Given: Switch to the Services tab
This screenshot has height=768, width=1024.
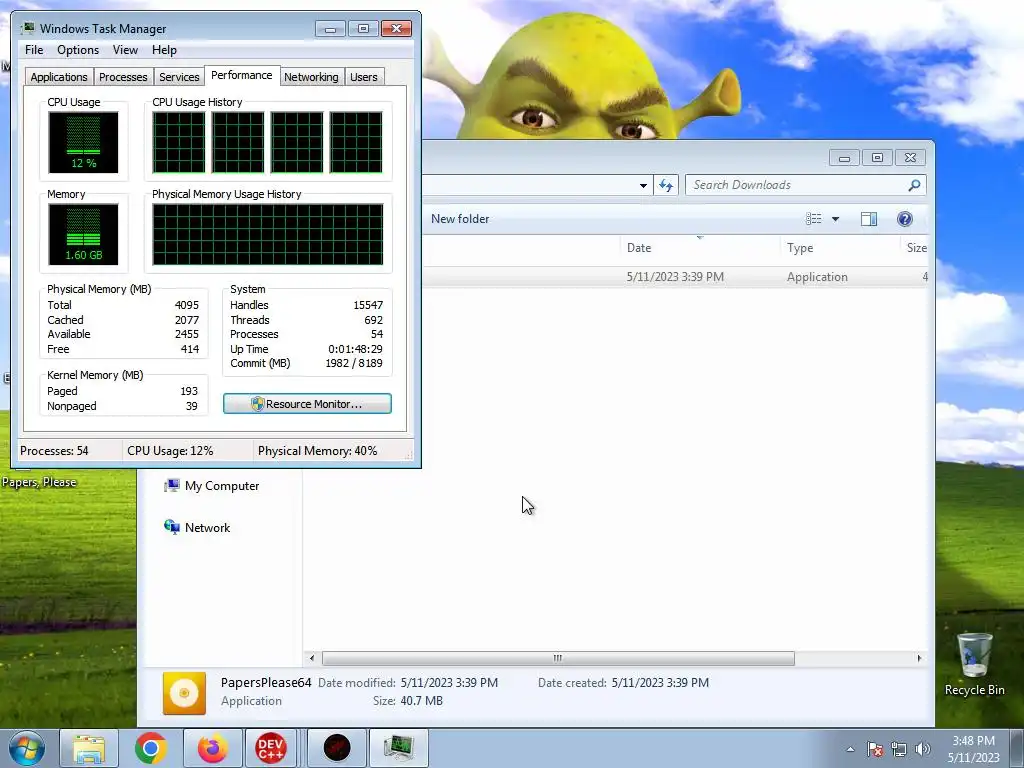Looking at the screenshot, I should [x=179, y=76].
